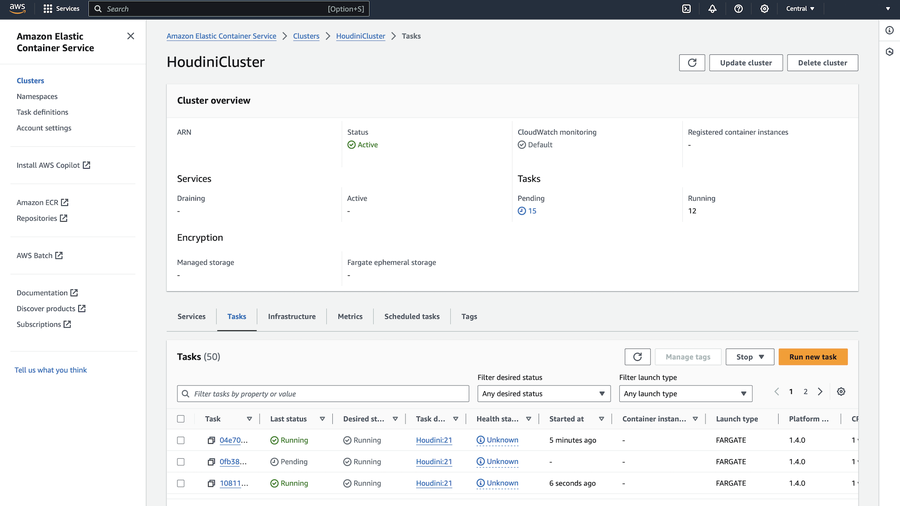Open the Central region dropdown

[800, 9]
